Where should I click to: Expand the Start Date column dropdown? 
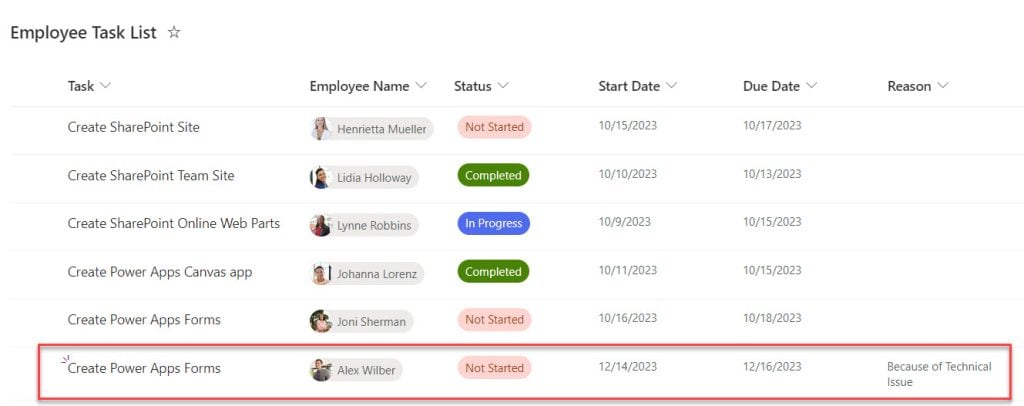click(x=671, y=86)
